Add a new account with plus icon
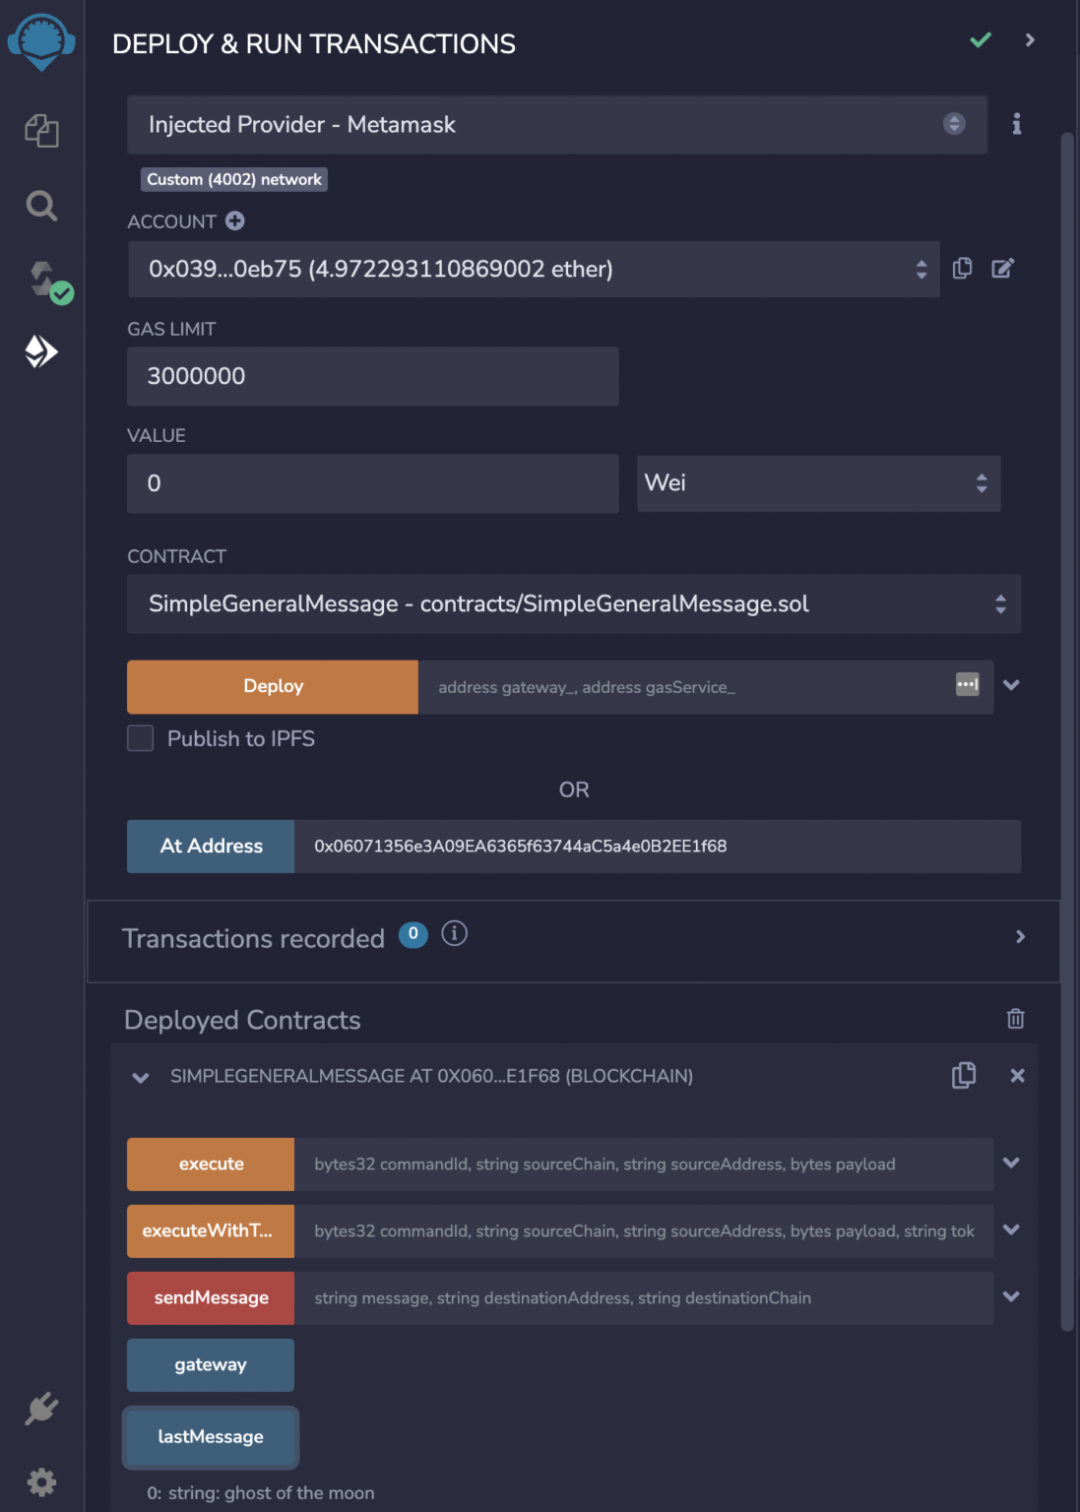The width and height of the screenshot is (1080, 1512). point(235,221)
